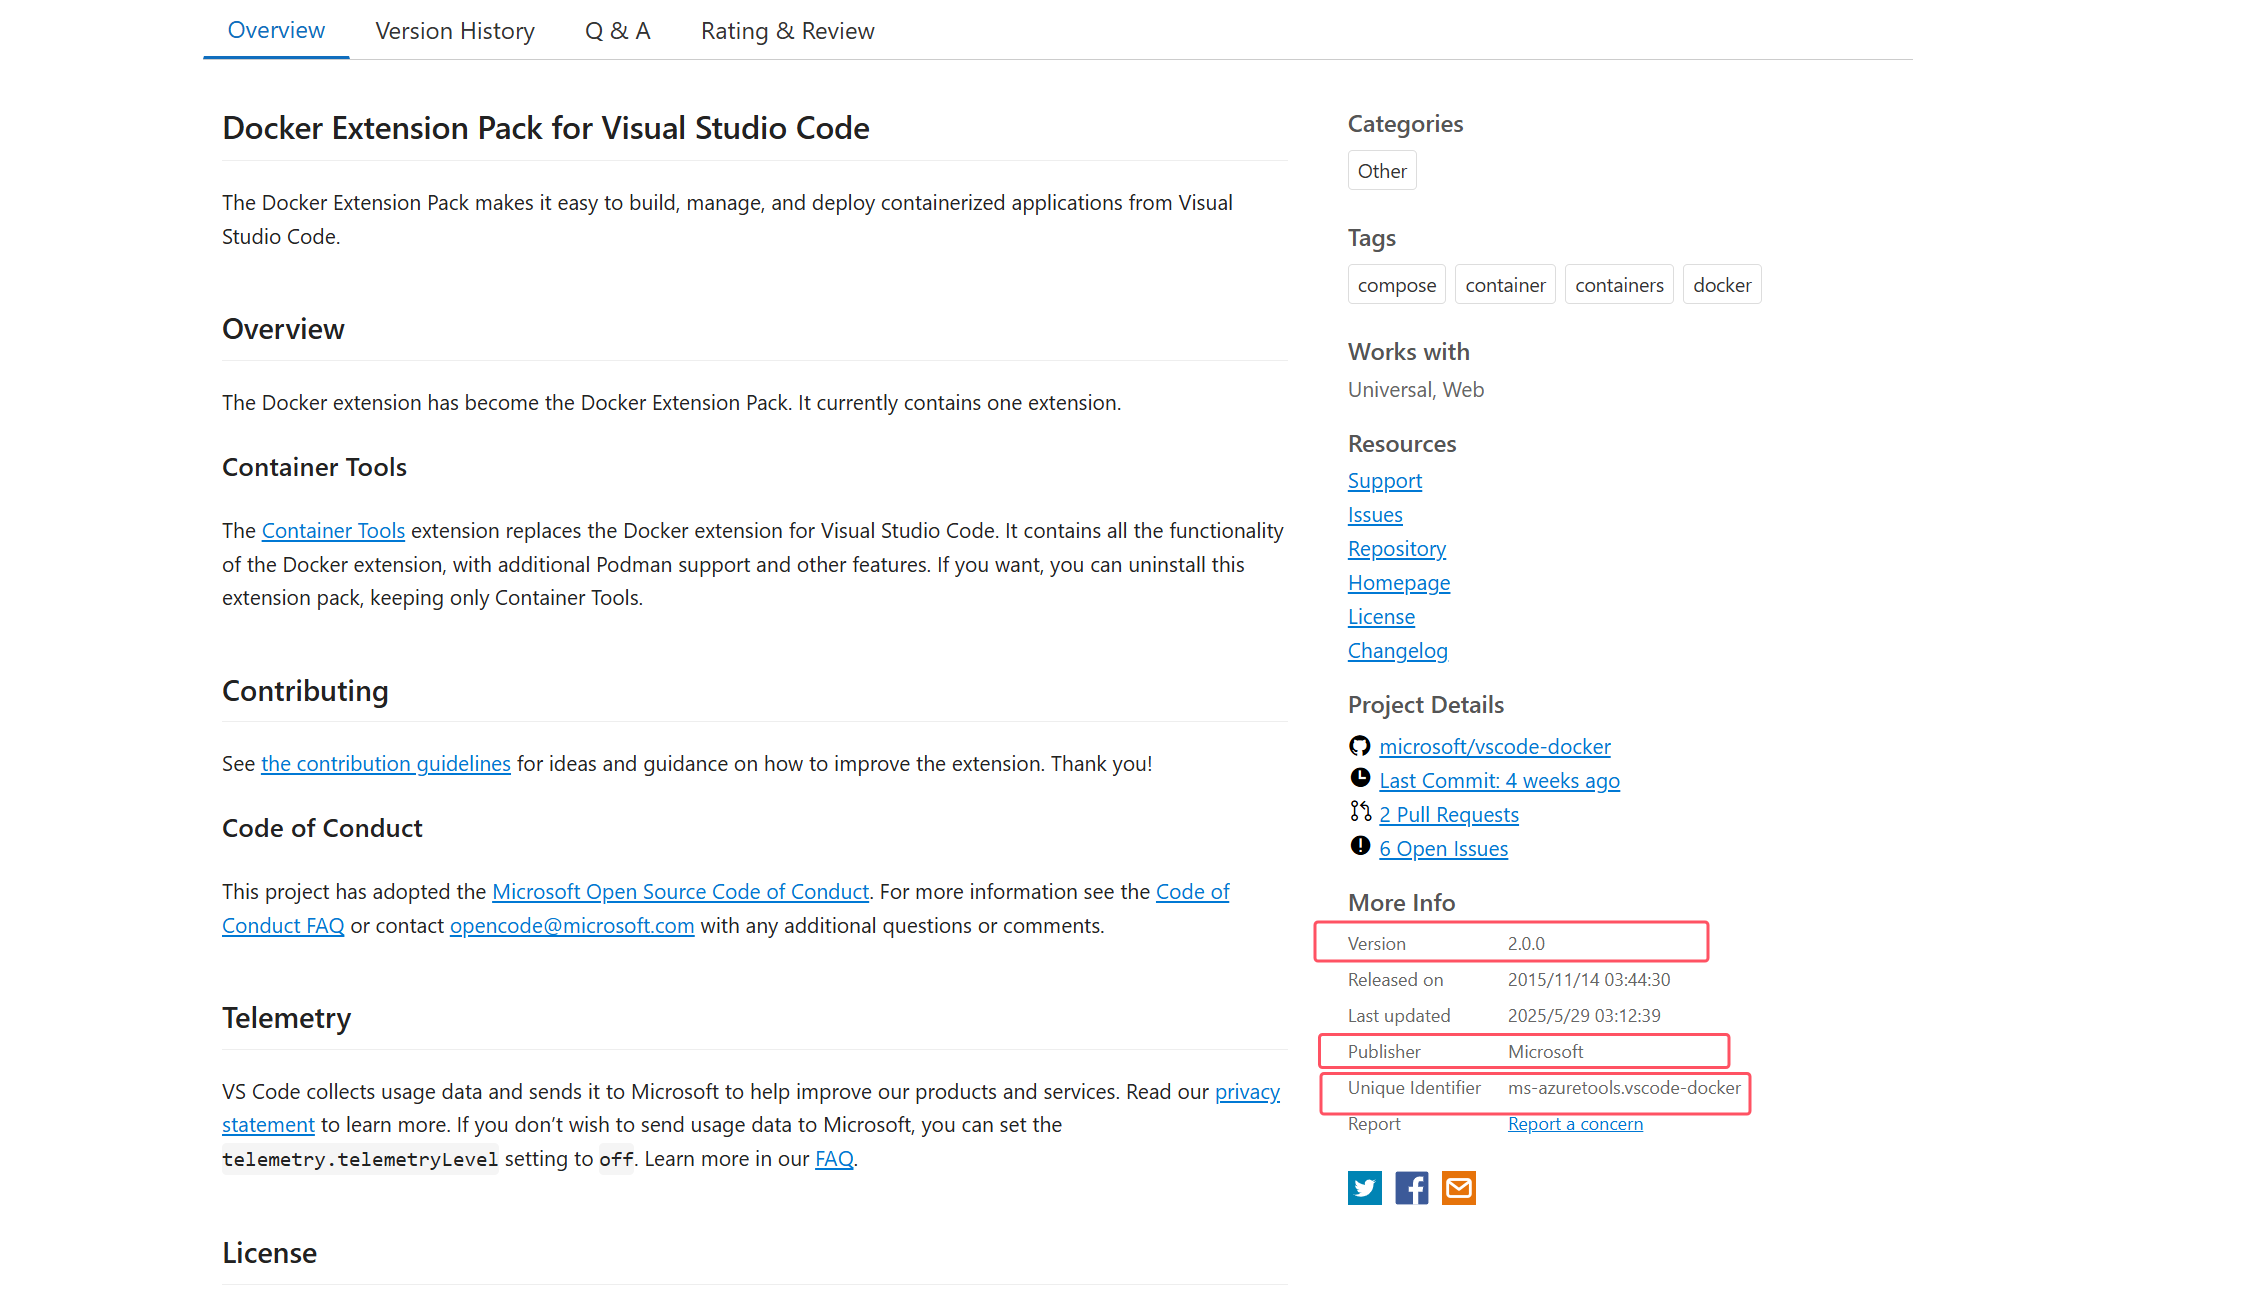Visit the Repository link
Image resolution: width=2260 pixels, height=1290 pixels.
pos(1397,549)
